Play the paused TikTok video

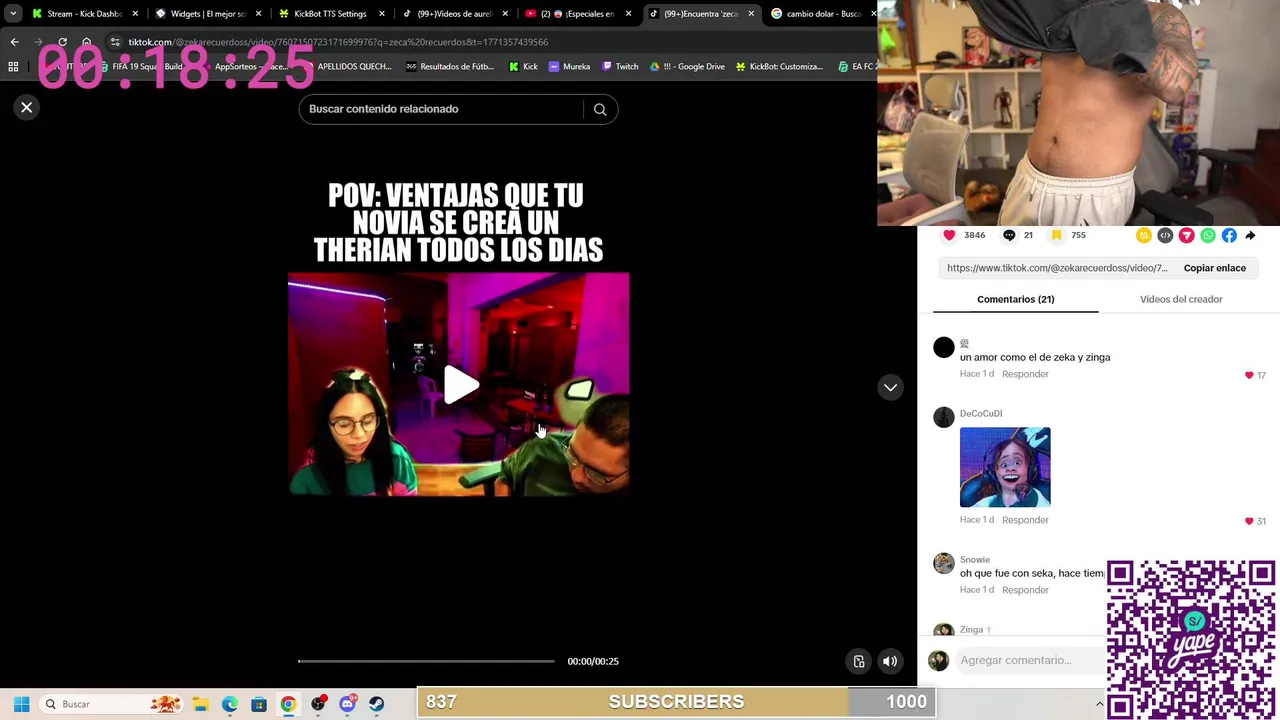coord(460,385)
